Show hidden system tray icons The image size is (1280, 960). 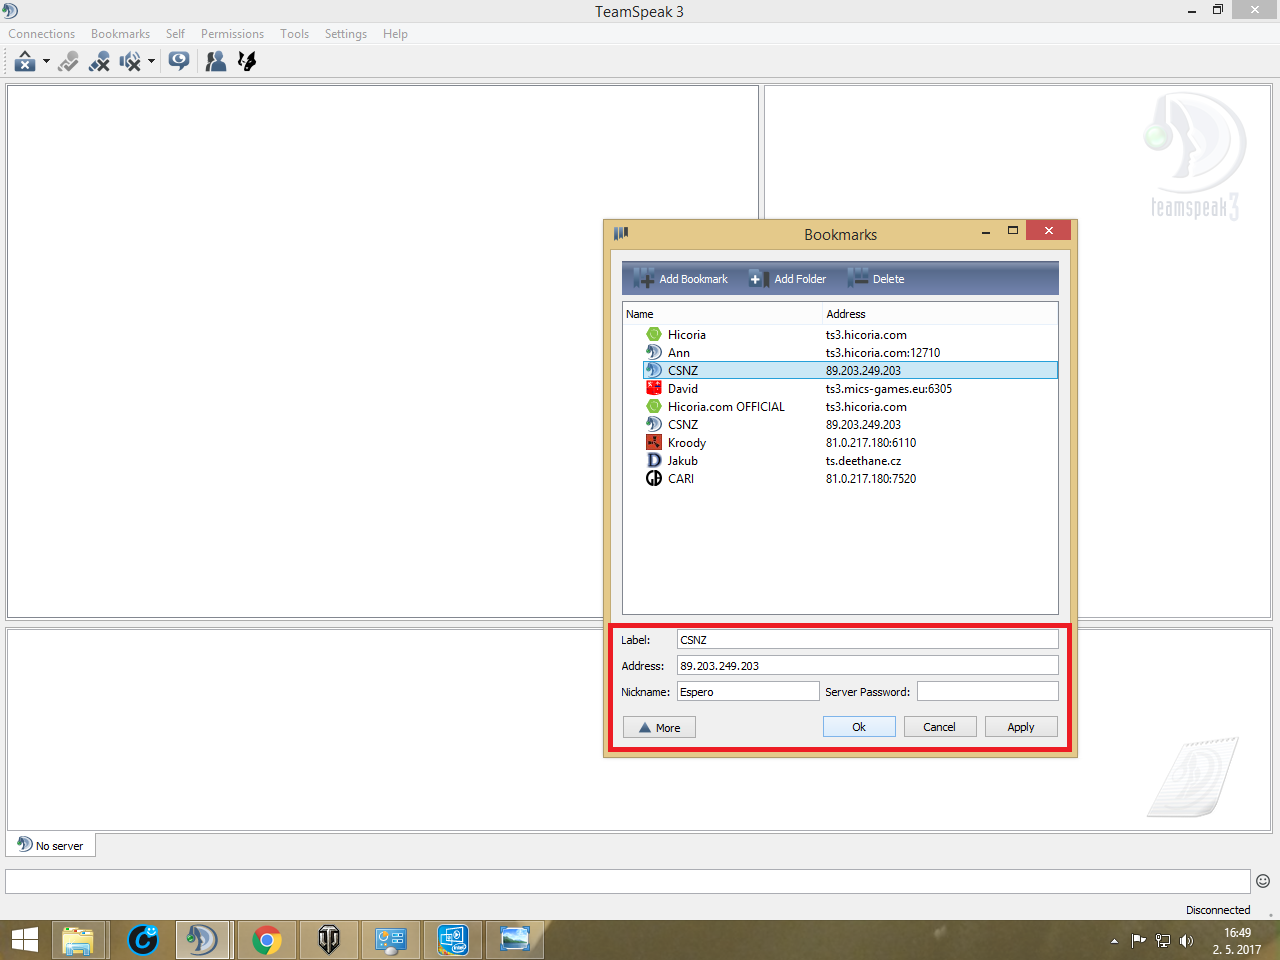coord(1114,941)
